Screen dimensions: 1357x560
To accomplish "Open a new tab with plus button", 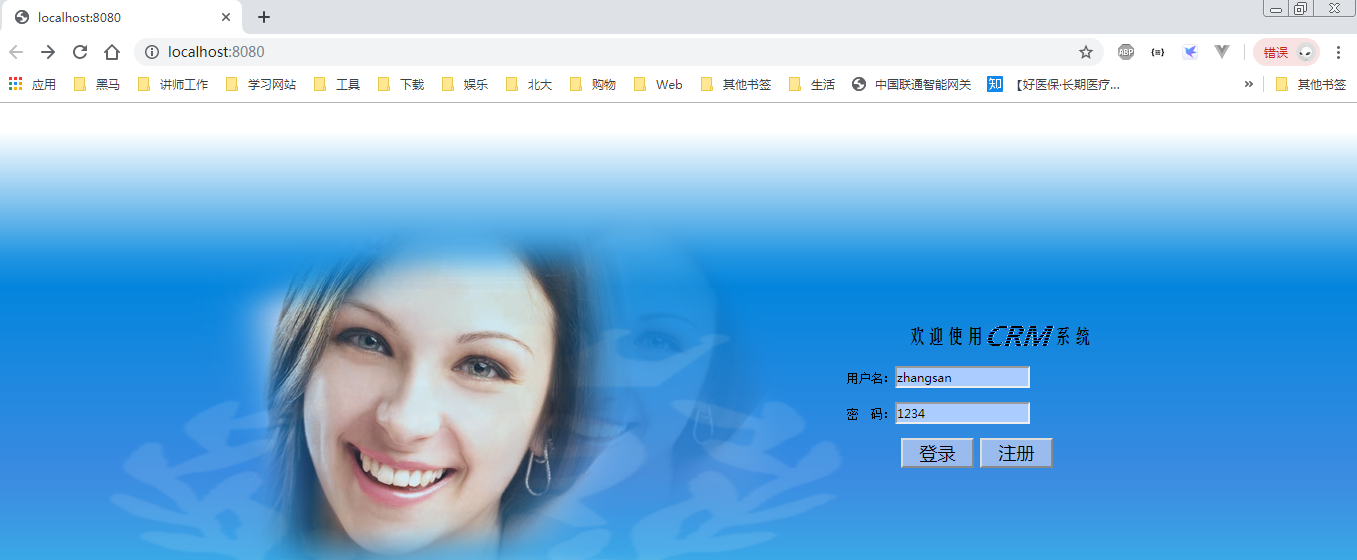I will click(x=264, y=17).
